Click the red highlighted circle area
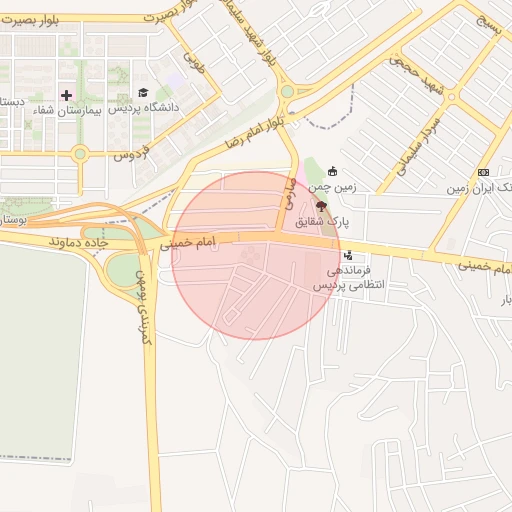The width and height of the screenshot is (512, 512). 256,256
